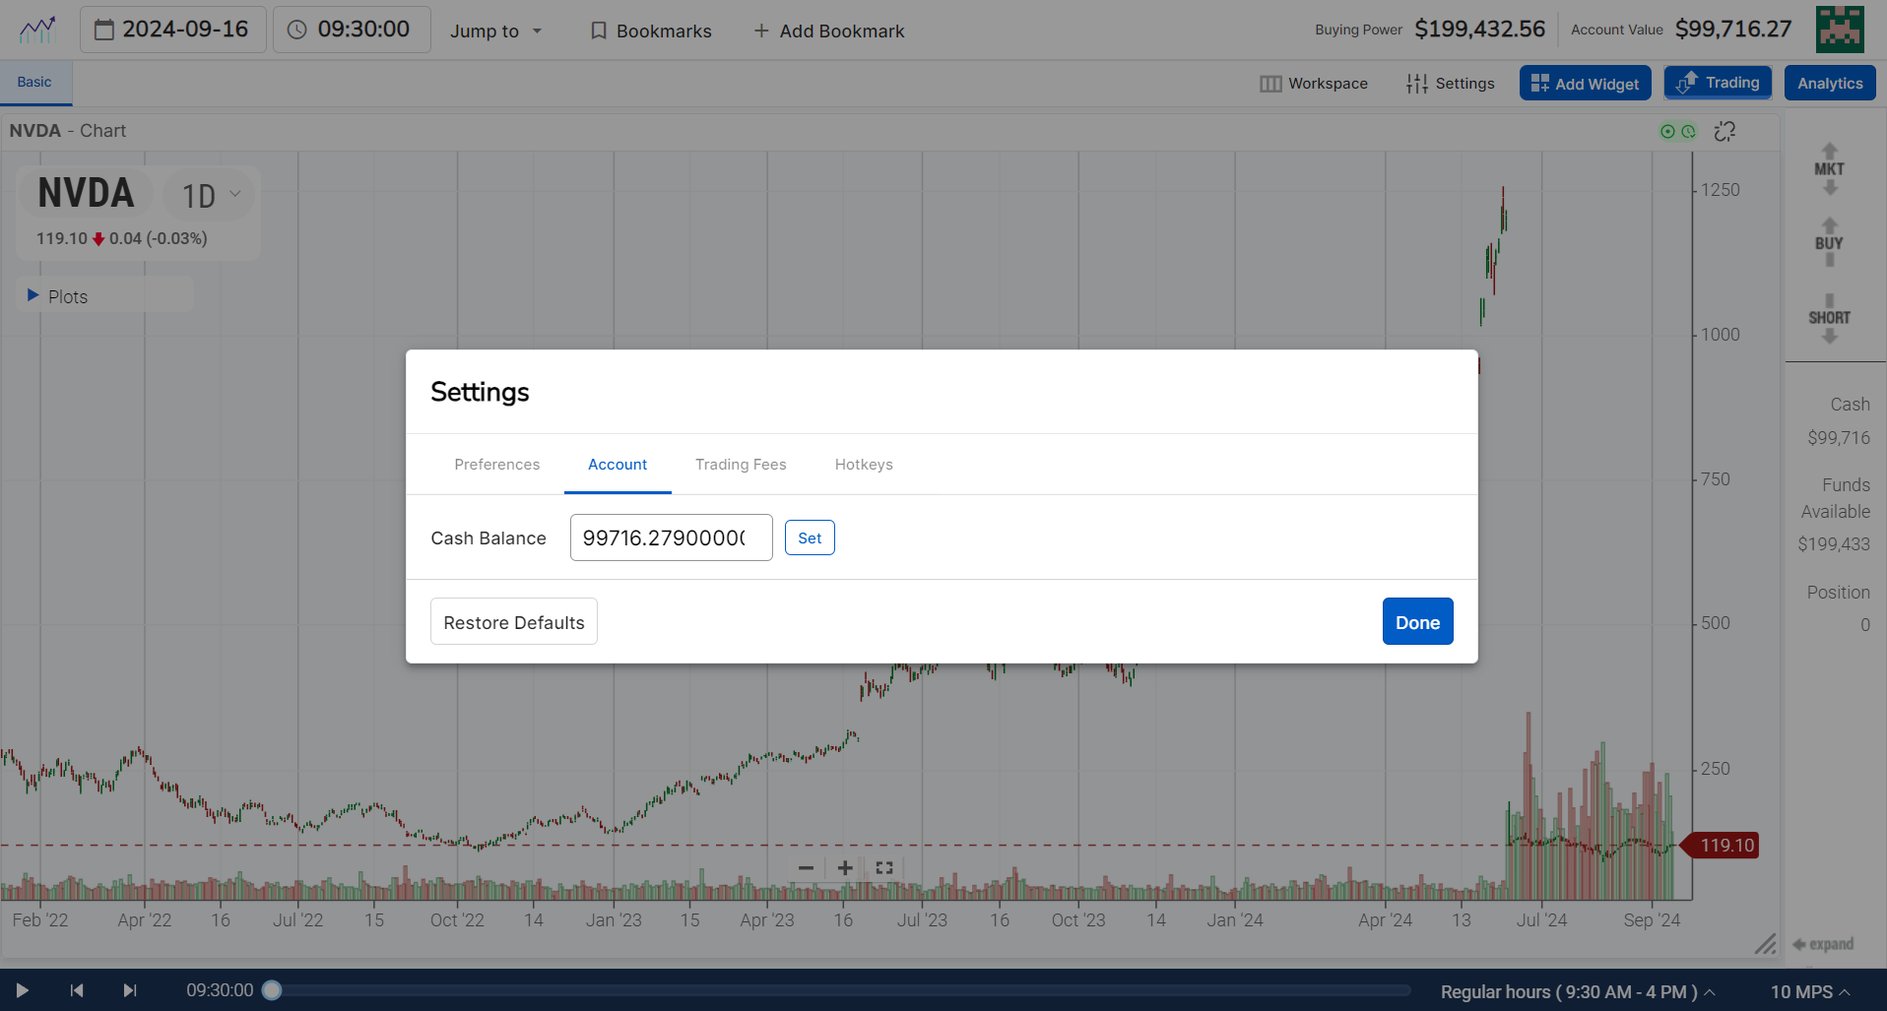
Task: Click the playback timeline slider handle
Action: pyautogui.click(x=271, y=990)
